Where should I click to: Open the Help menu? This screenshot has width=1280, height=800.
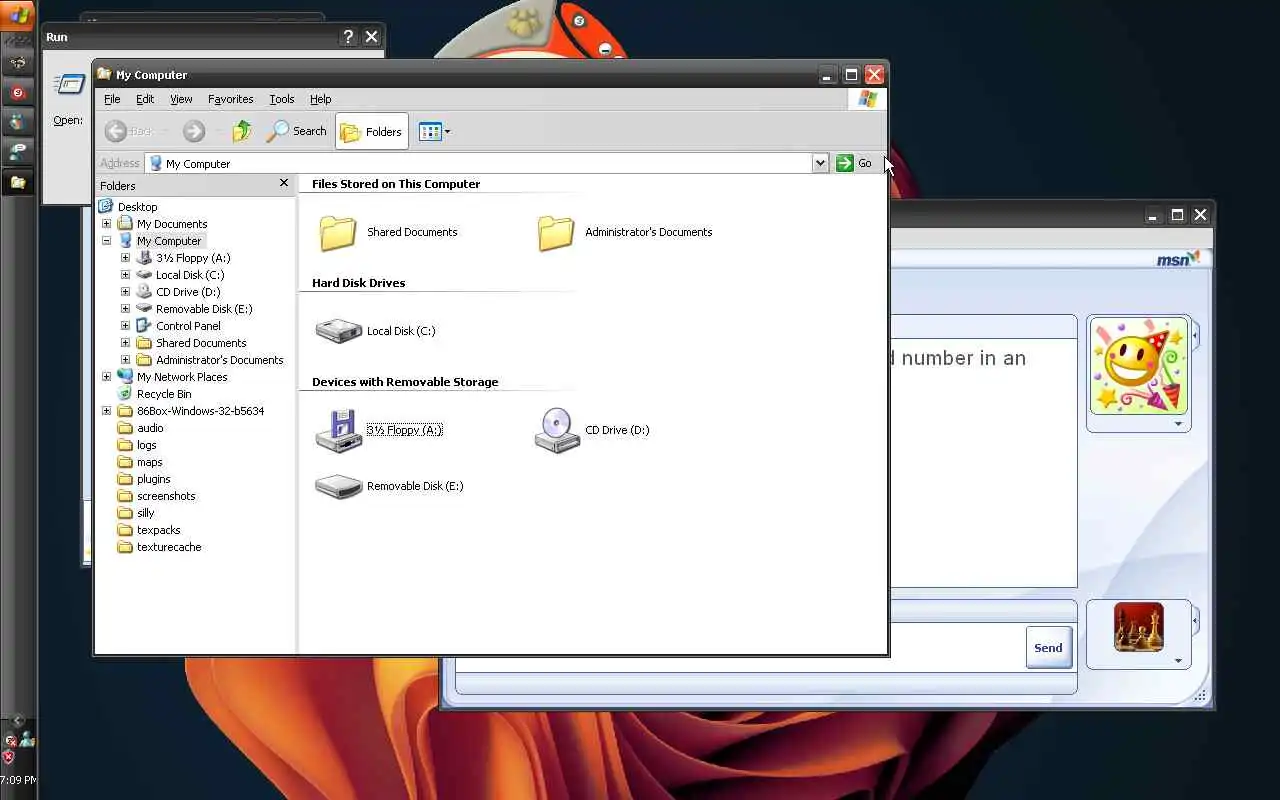320,99
